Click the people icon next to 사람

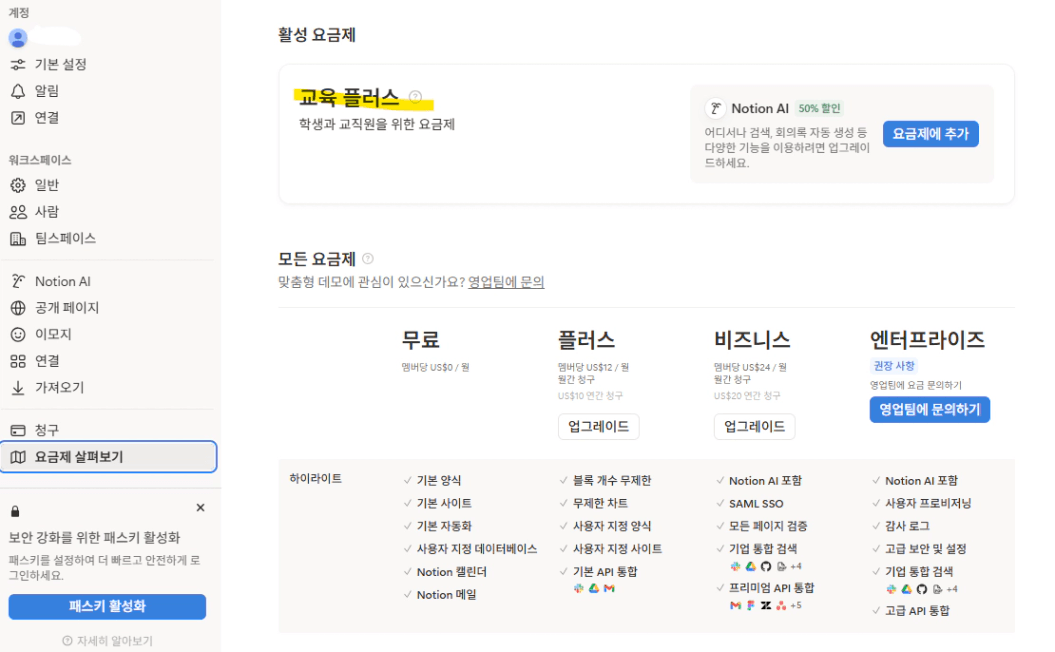(18, 212)
